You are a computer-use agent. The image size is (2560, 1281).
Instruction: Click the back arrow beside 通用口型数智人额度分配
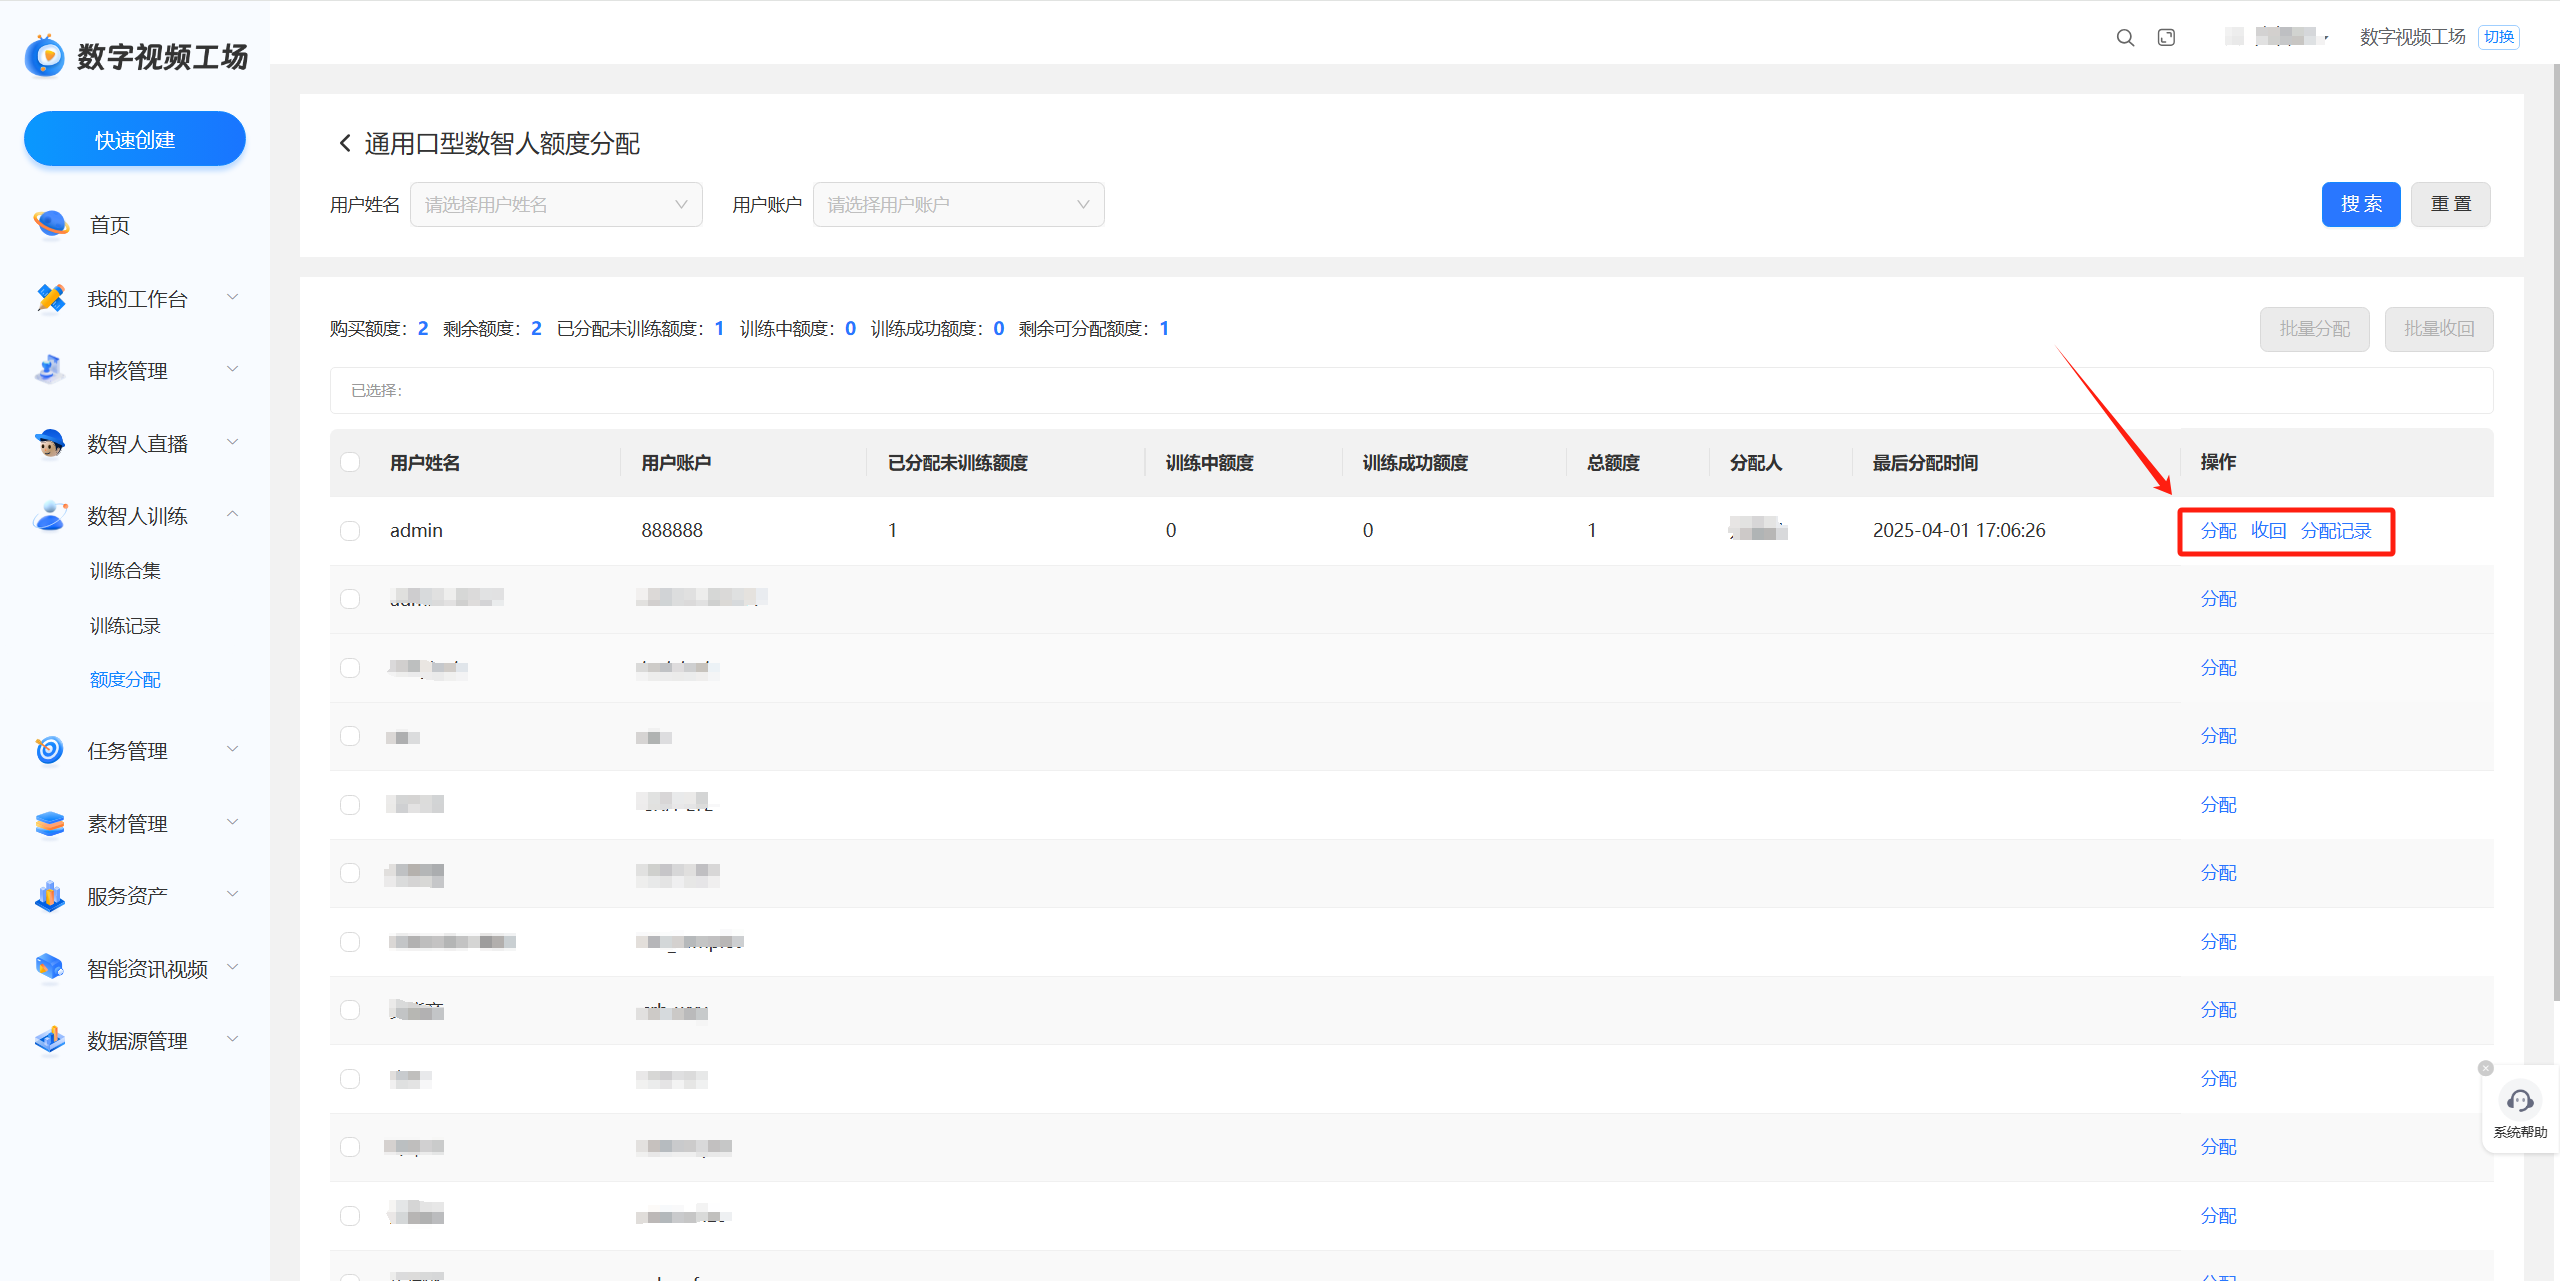[x=345, y=143]
